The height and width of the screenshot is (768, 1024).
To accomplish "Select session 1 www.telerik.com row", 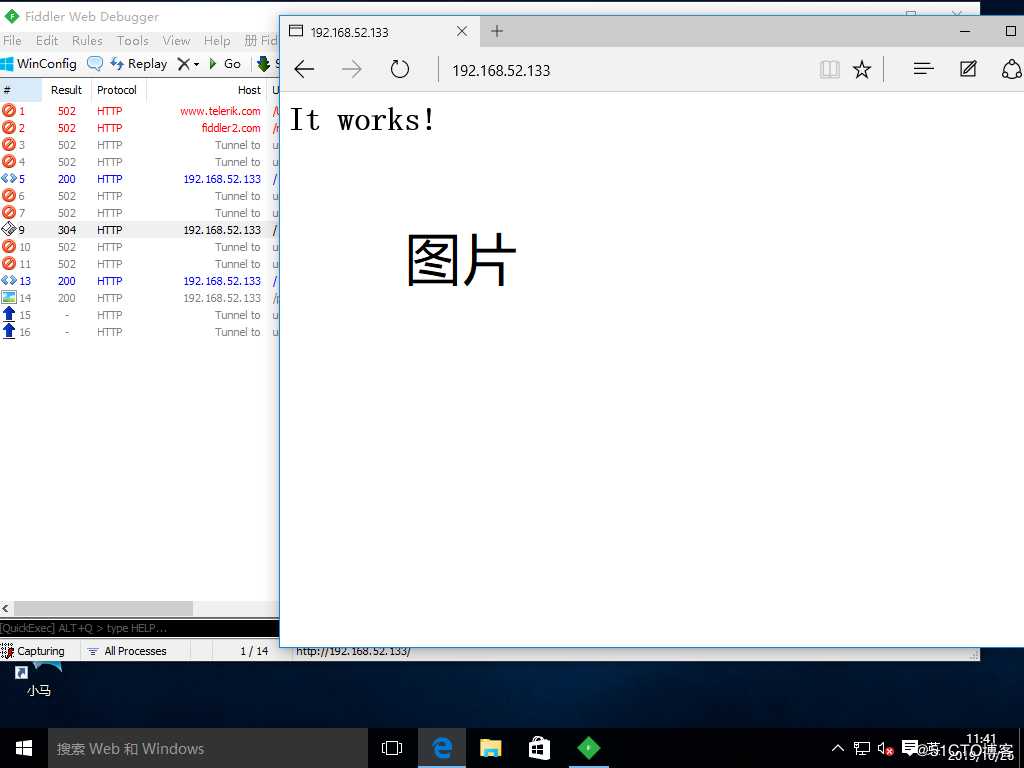I will click(140, 111).
